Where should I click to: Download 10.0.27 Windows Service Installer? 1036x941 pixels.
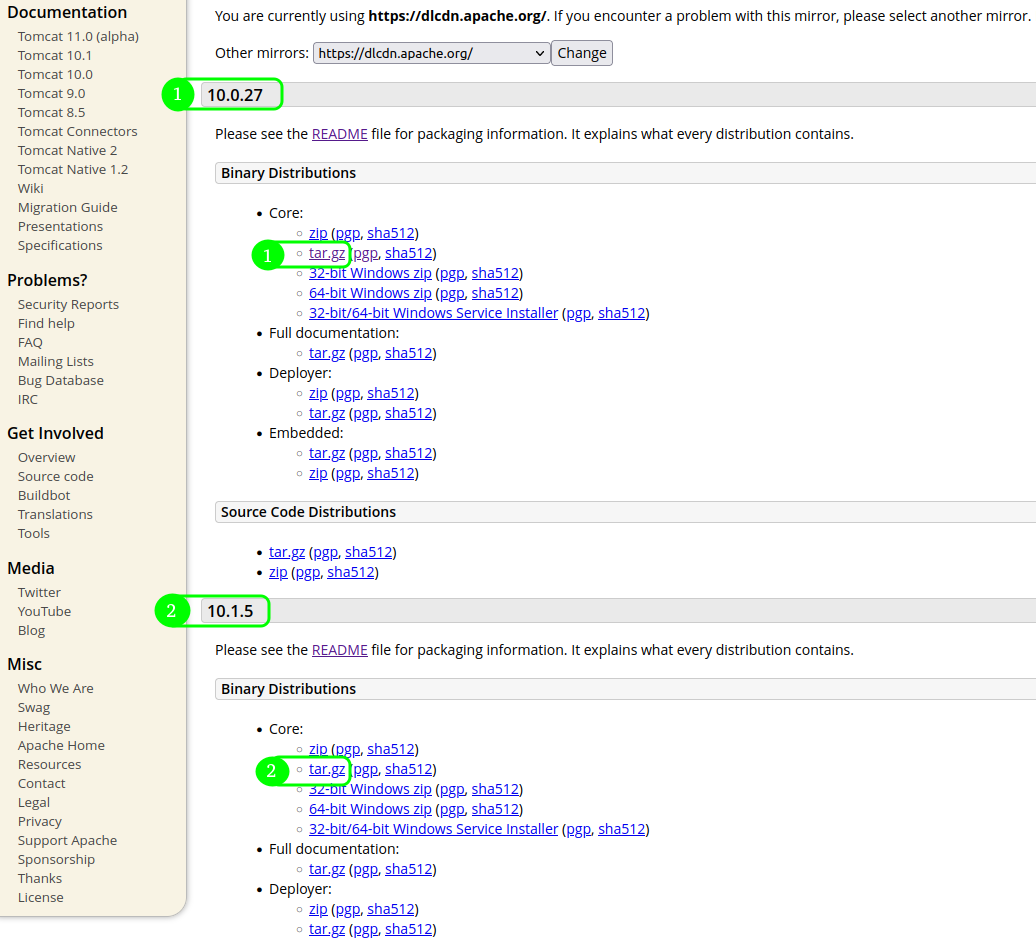[x=433, y=313]
